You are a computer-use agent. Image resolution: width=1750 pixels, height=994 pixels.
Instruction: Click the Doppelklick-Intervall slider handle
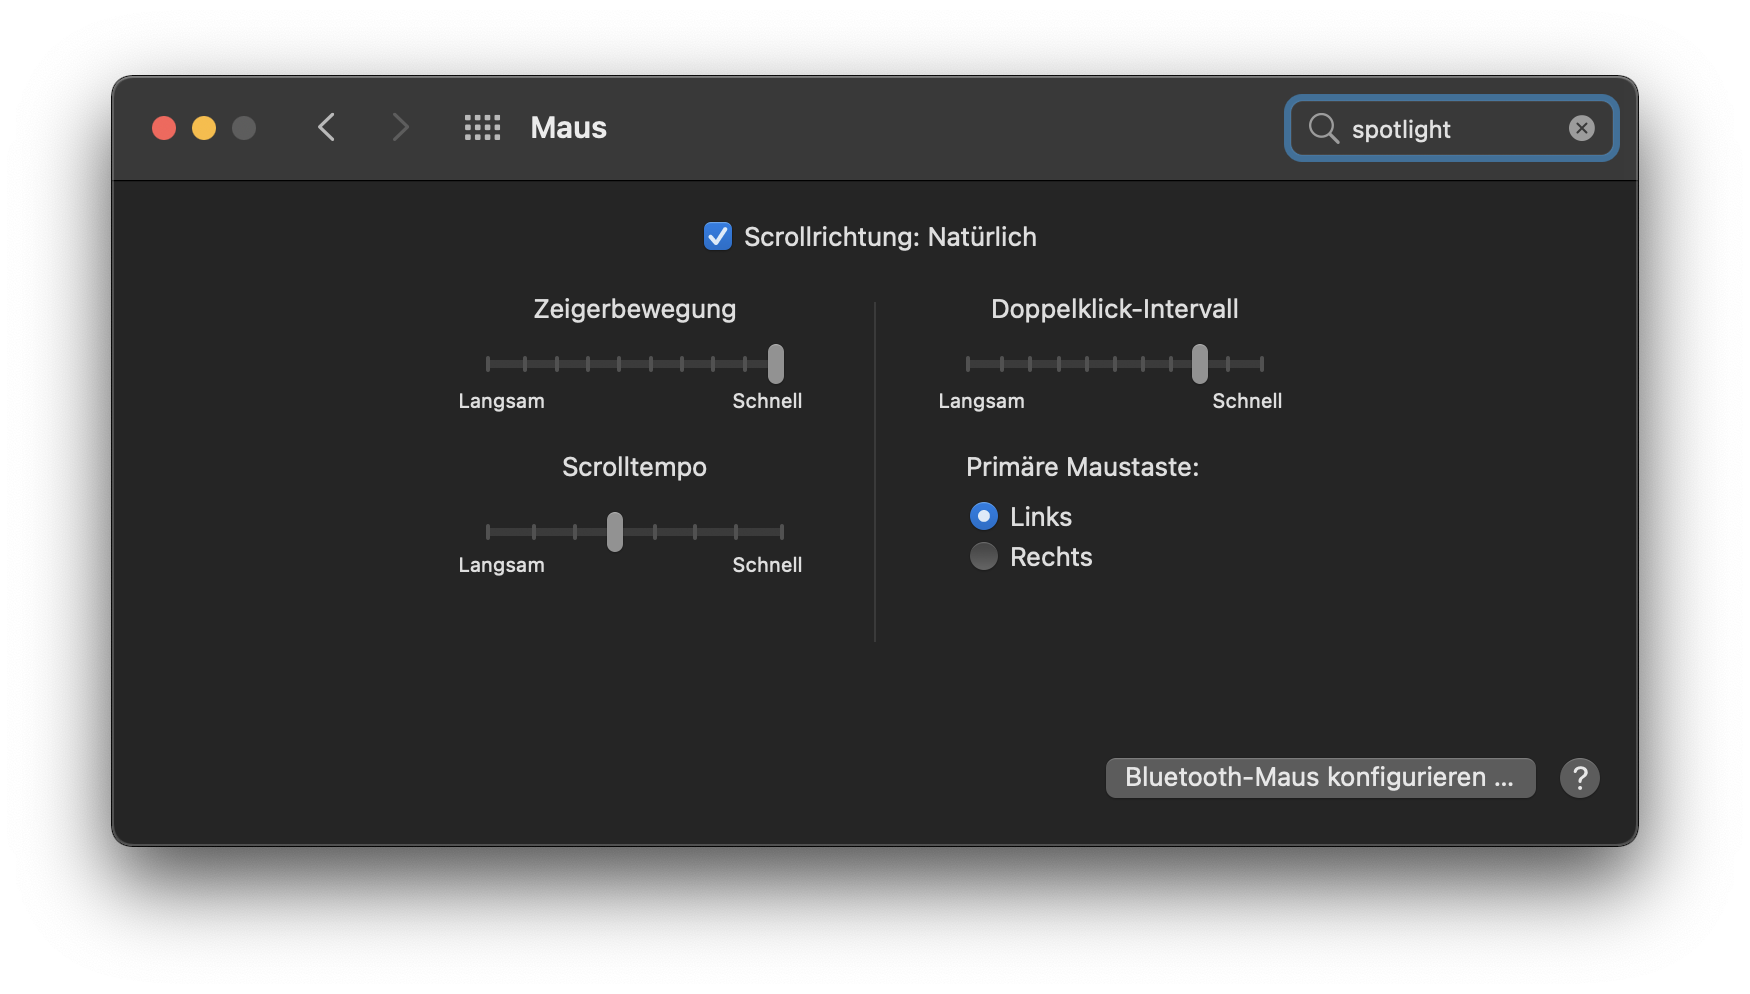tap(1200, 364)
